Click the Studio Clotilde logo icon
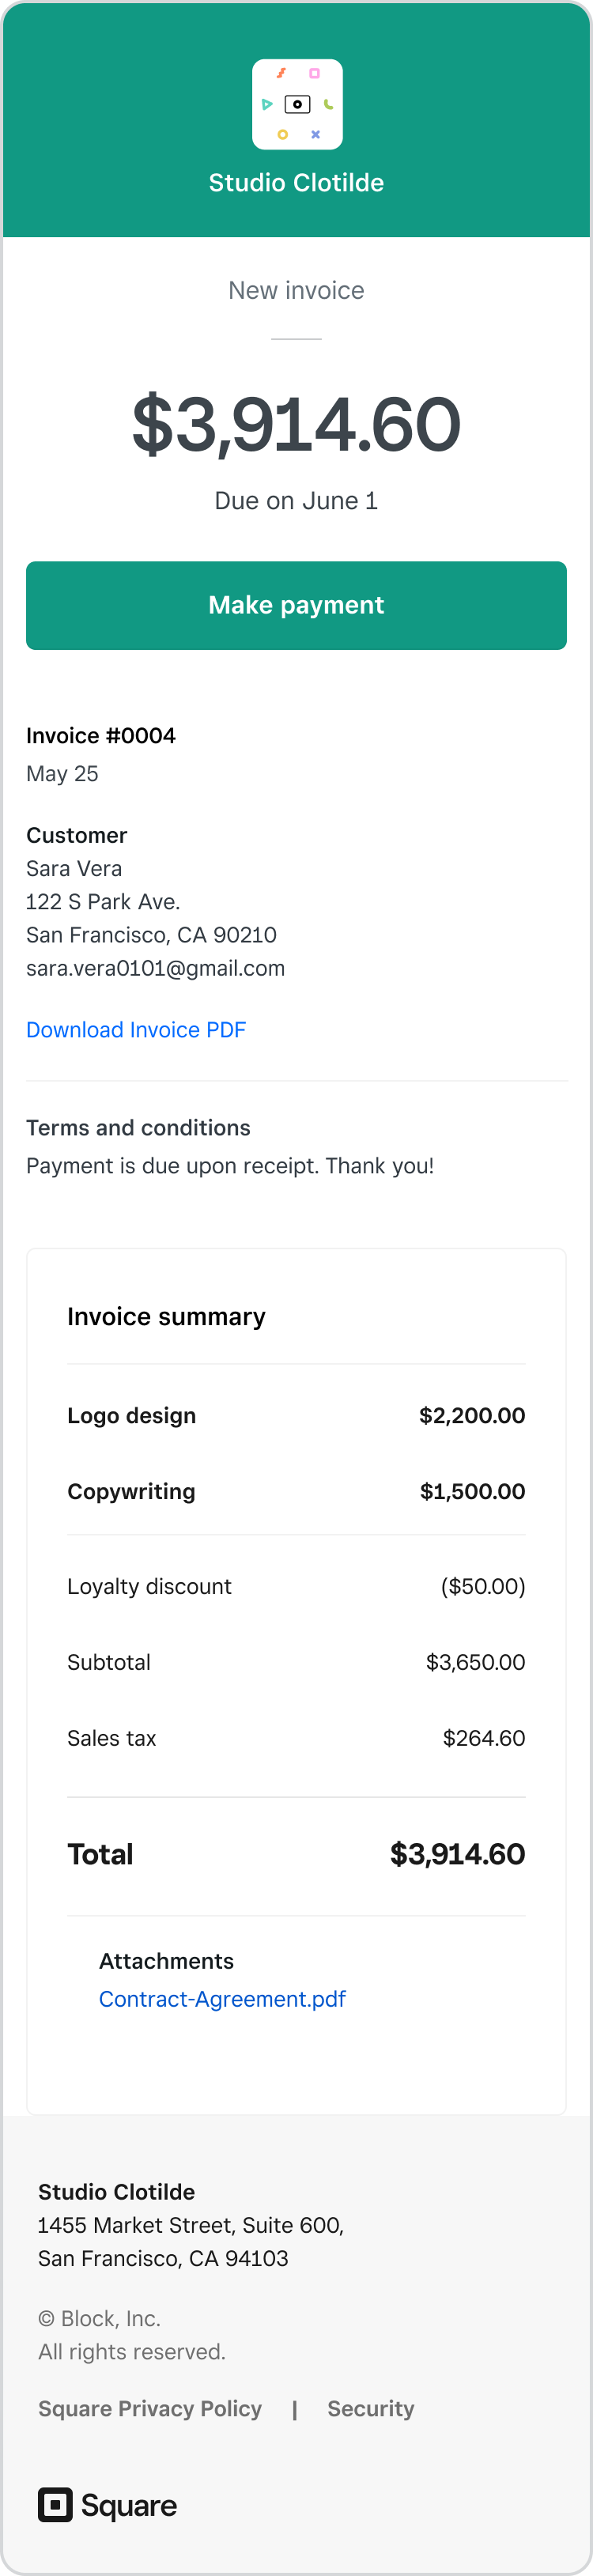Screen dimensions: 593x2576 (x=297, y=104)
